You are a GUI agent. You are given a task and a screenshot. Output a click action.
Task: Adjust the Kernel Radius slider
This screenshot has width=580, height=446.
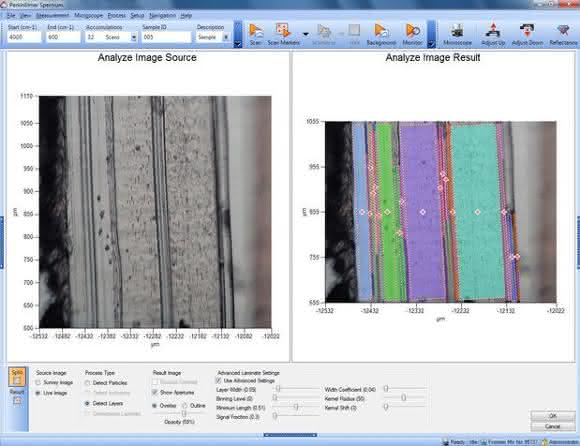coord(404,398)
